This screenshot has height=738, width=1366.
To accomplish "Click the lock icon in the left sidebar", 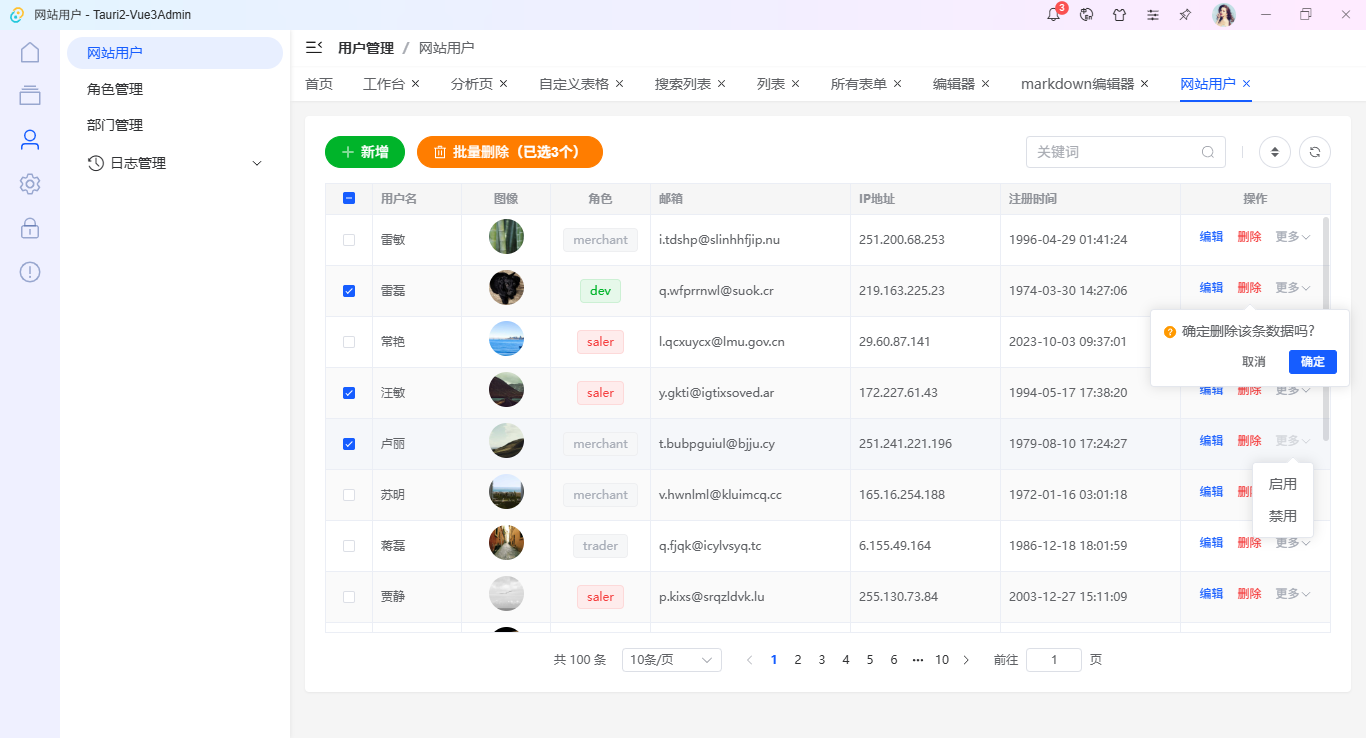I will pos(30,227).
